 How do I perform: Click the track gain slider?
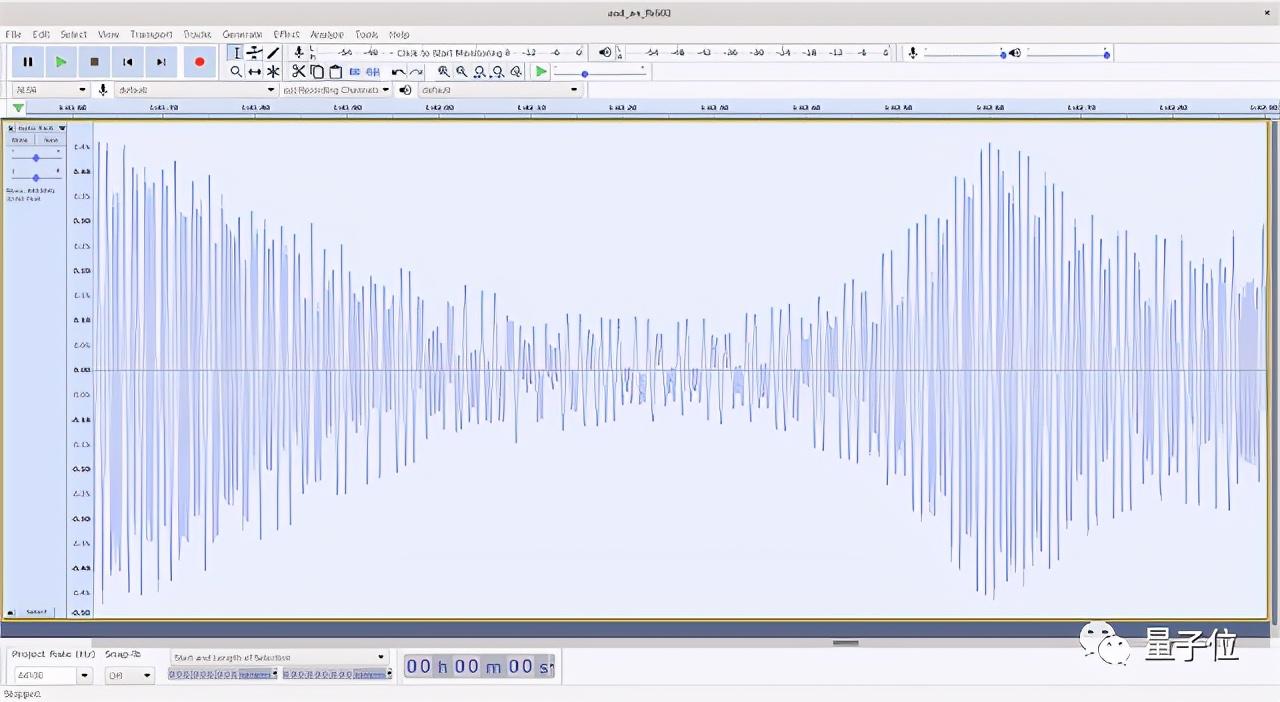(36, 158)
